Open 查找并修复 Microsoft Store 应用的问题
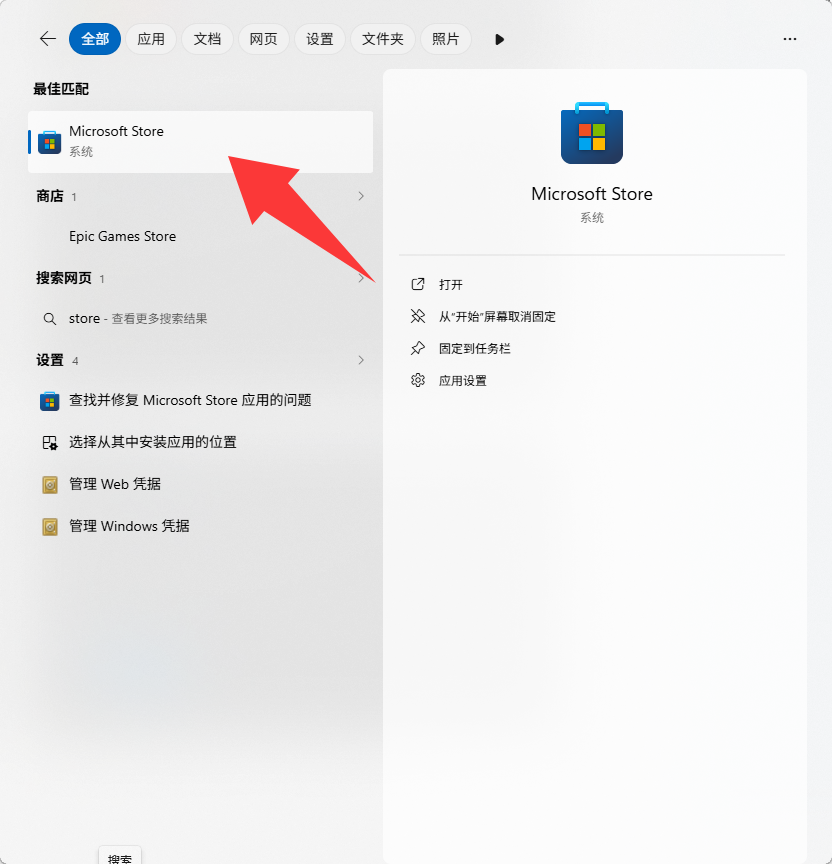 point(190,400)
